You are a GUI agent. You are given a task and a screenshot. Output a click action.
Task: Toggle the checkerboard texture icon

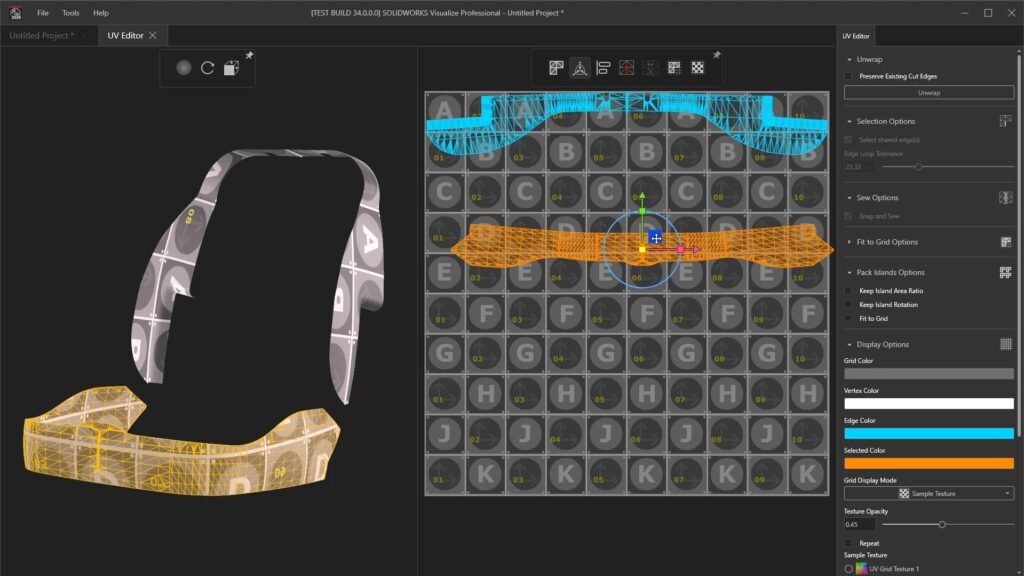coord(697,68)
